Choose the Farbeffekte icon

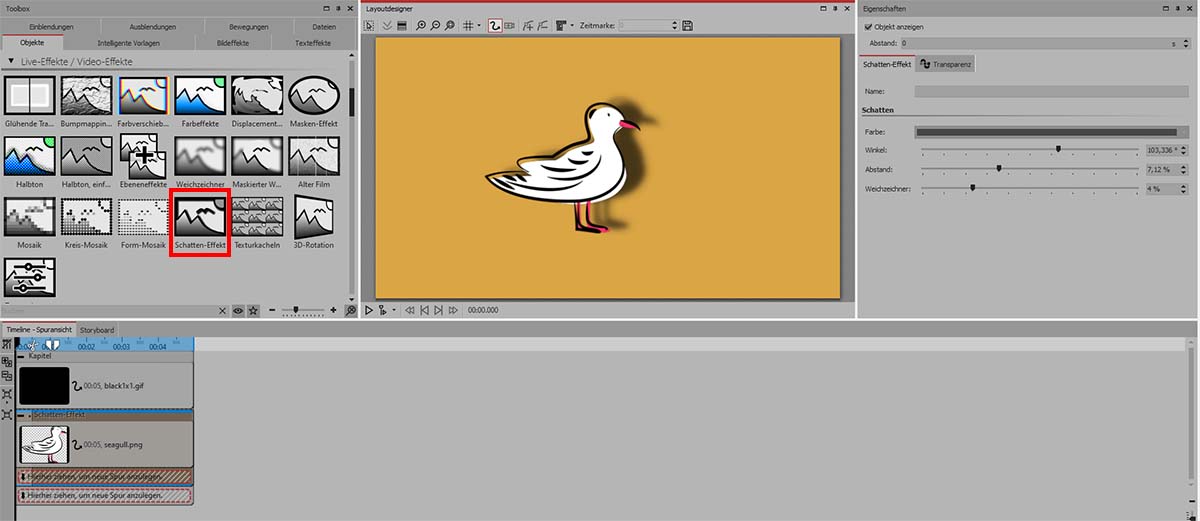click(x=200, y=97)
